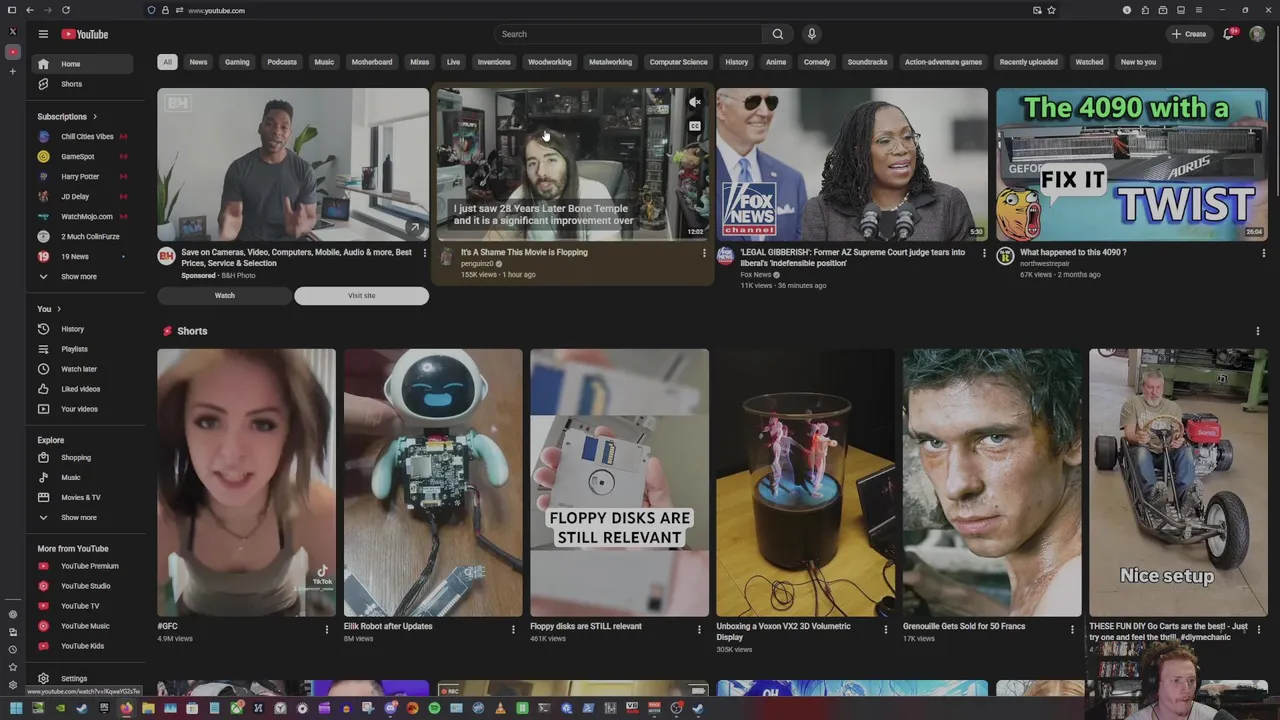This screenshot has height=720, width=1280.
Task: Open the penguinz0 channel link
Action: tap(477, 264)
